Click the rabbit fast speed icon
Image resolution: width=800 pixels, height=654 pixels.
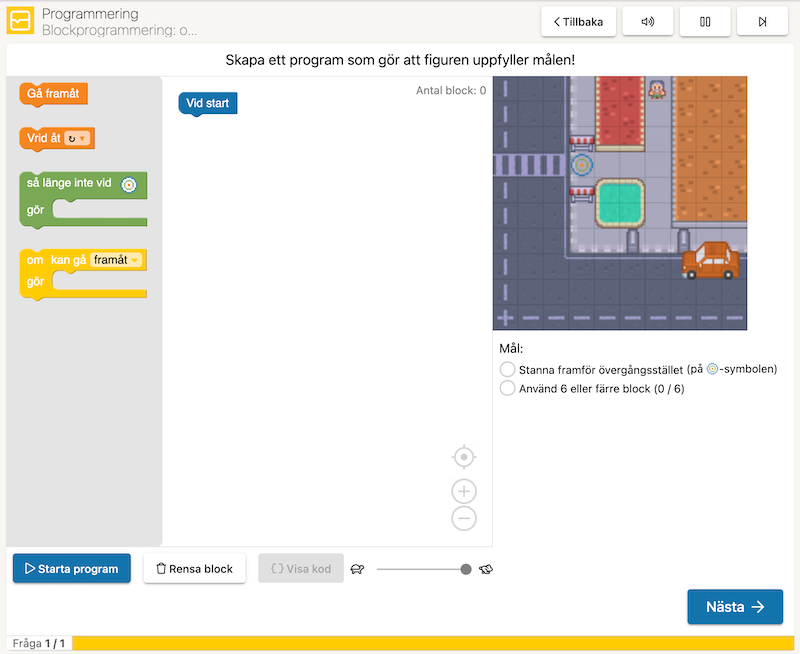point(486,569)
